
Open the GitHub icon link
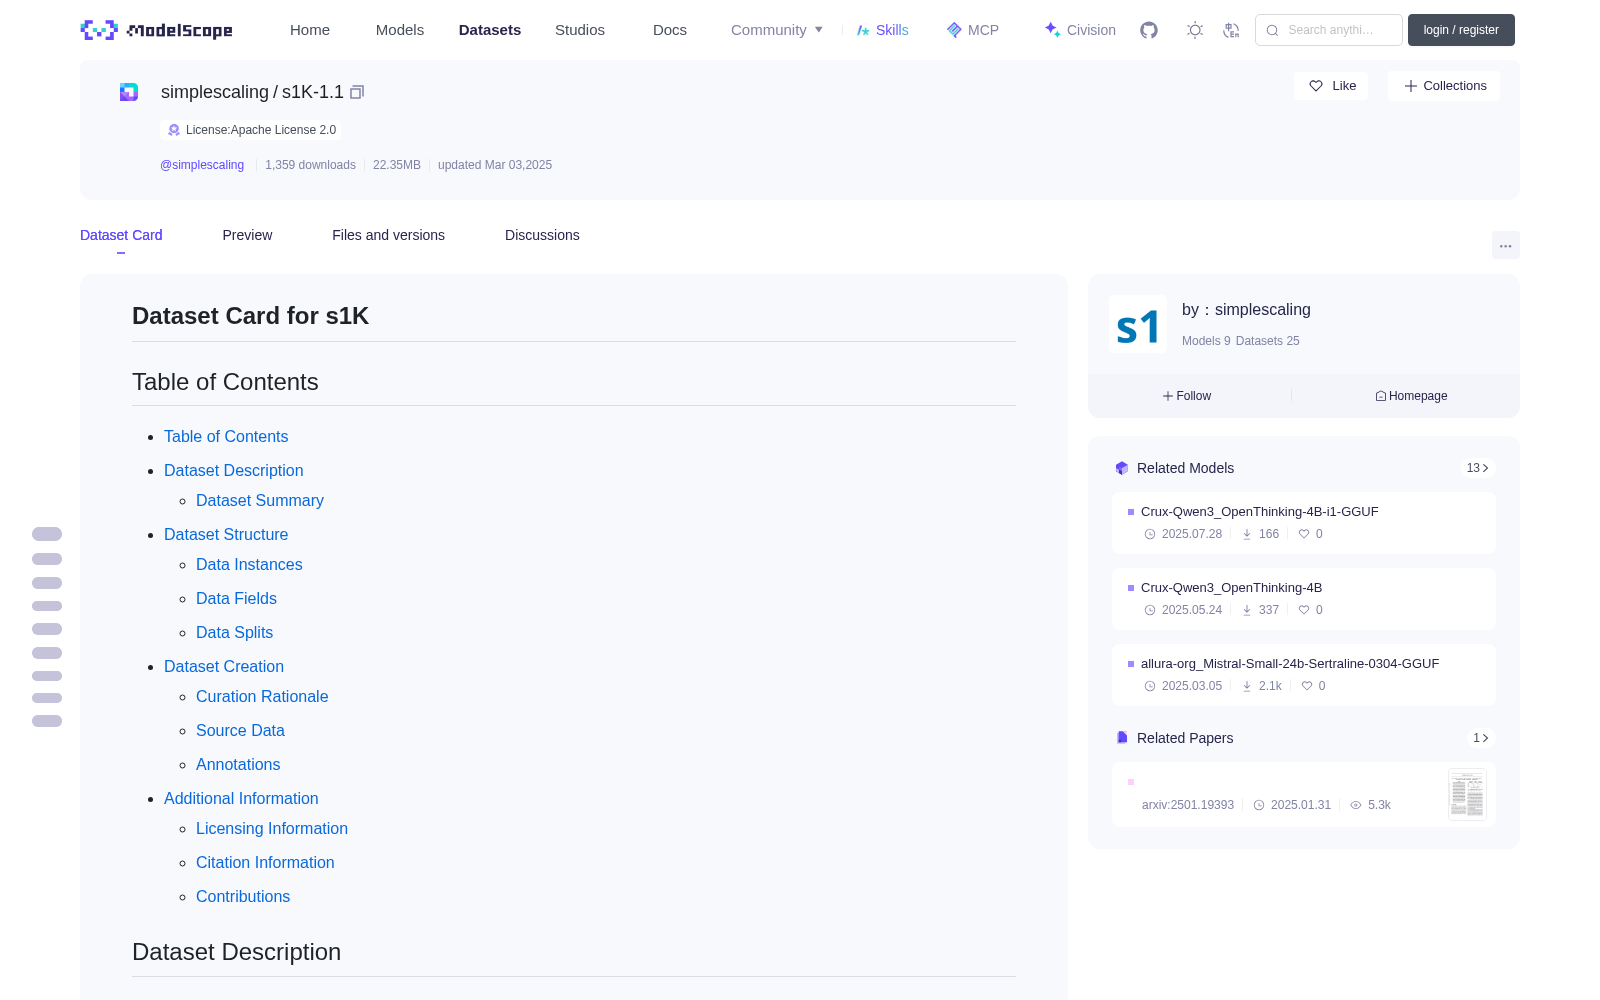tap(1149, 30)
